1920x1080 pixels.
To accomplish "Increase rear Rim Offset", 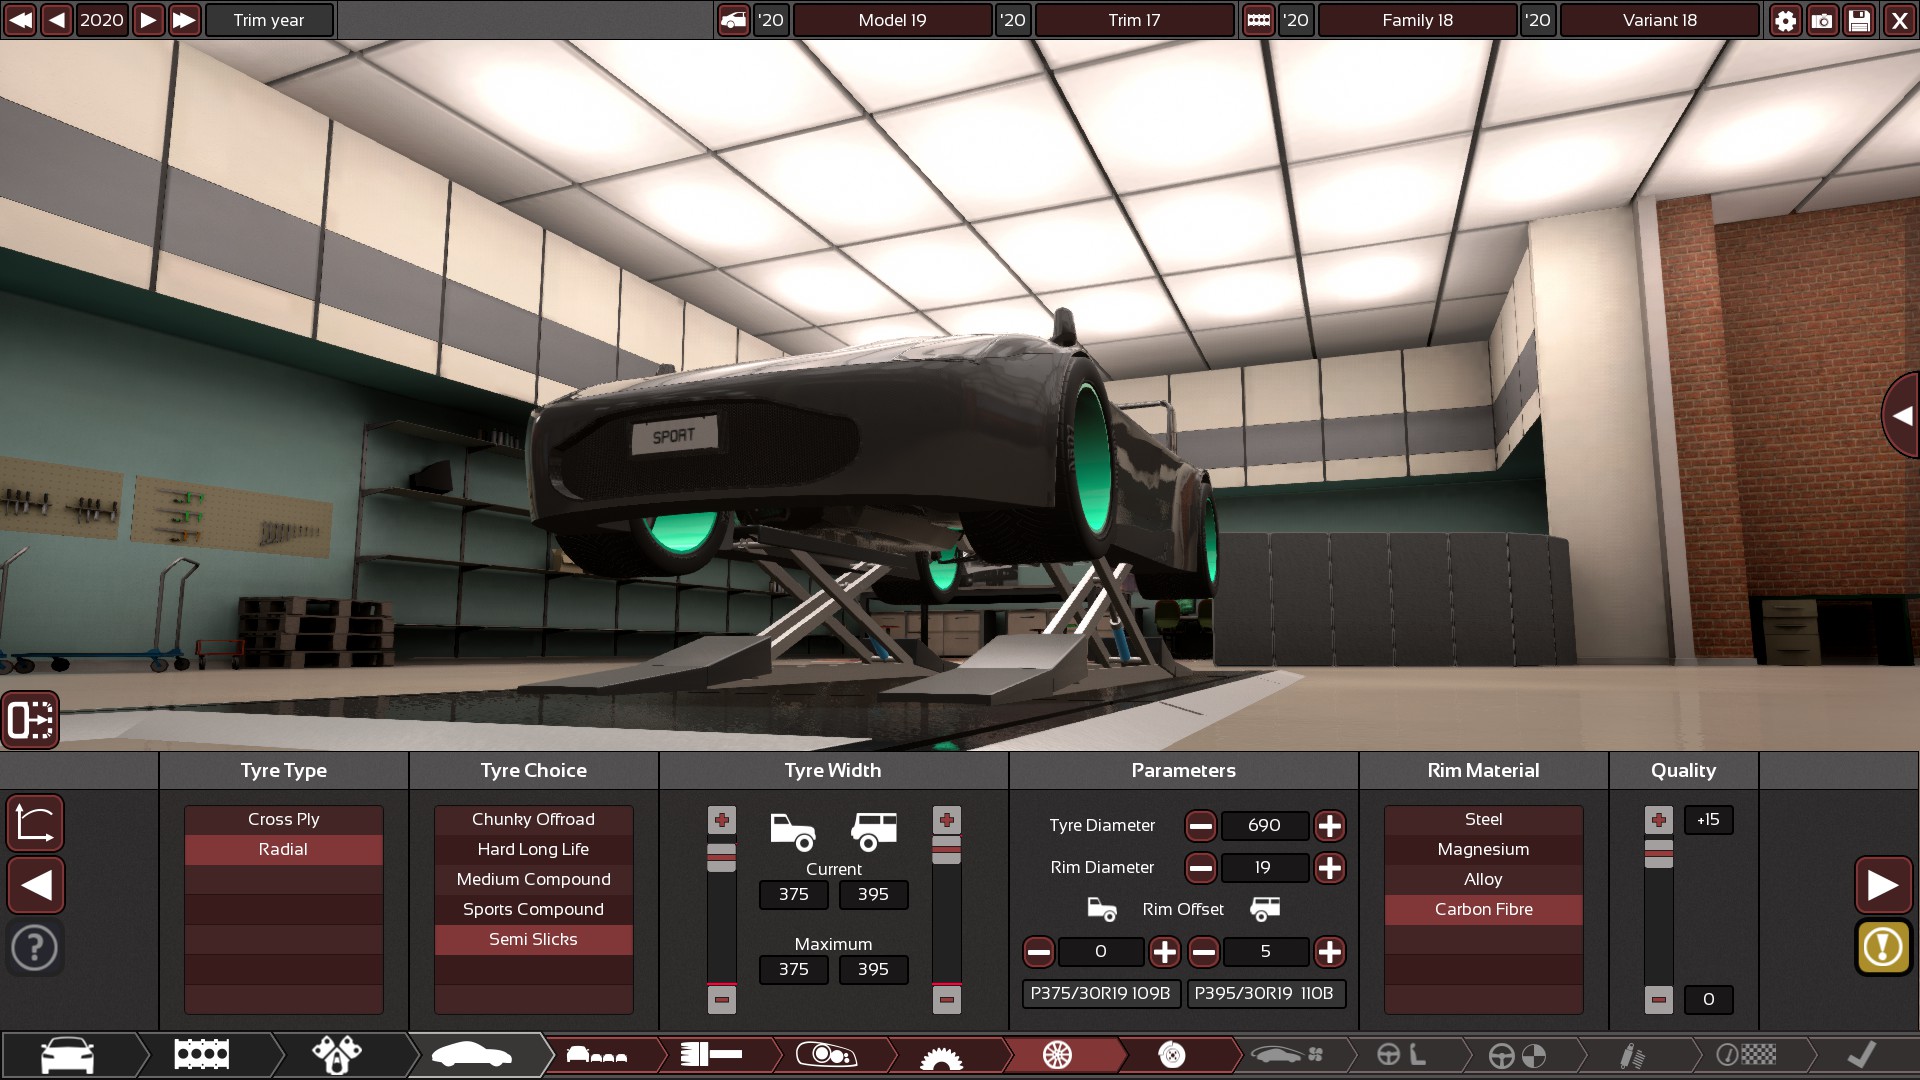I will tap(1329, 952).
